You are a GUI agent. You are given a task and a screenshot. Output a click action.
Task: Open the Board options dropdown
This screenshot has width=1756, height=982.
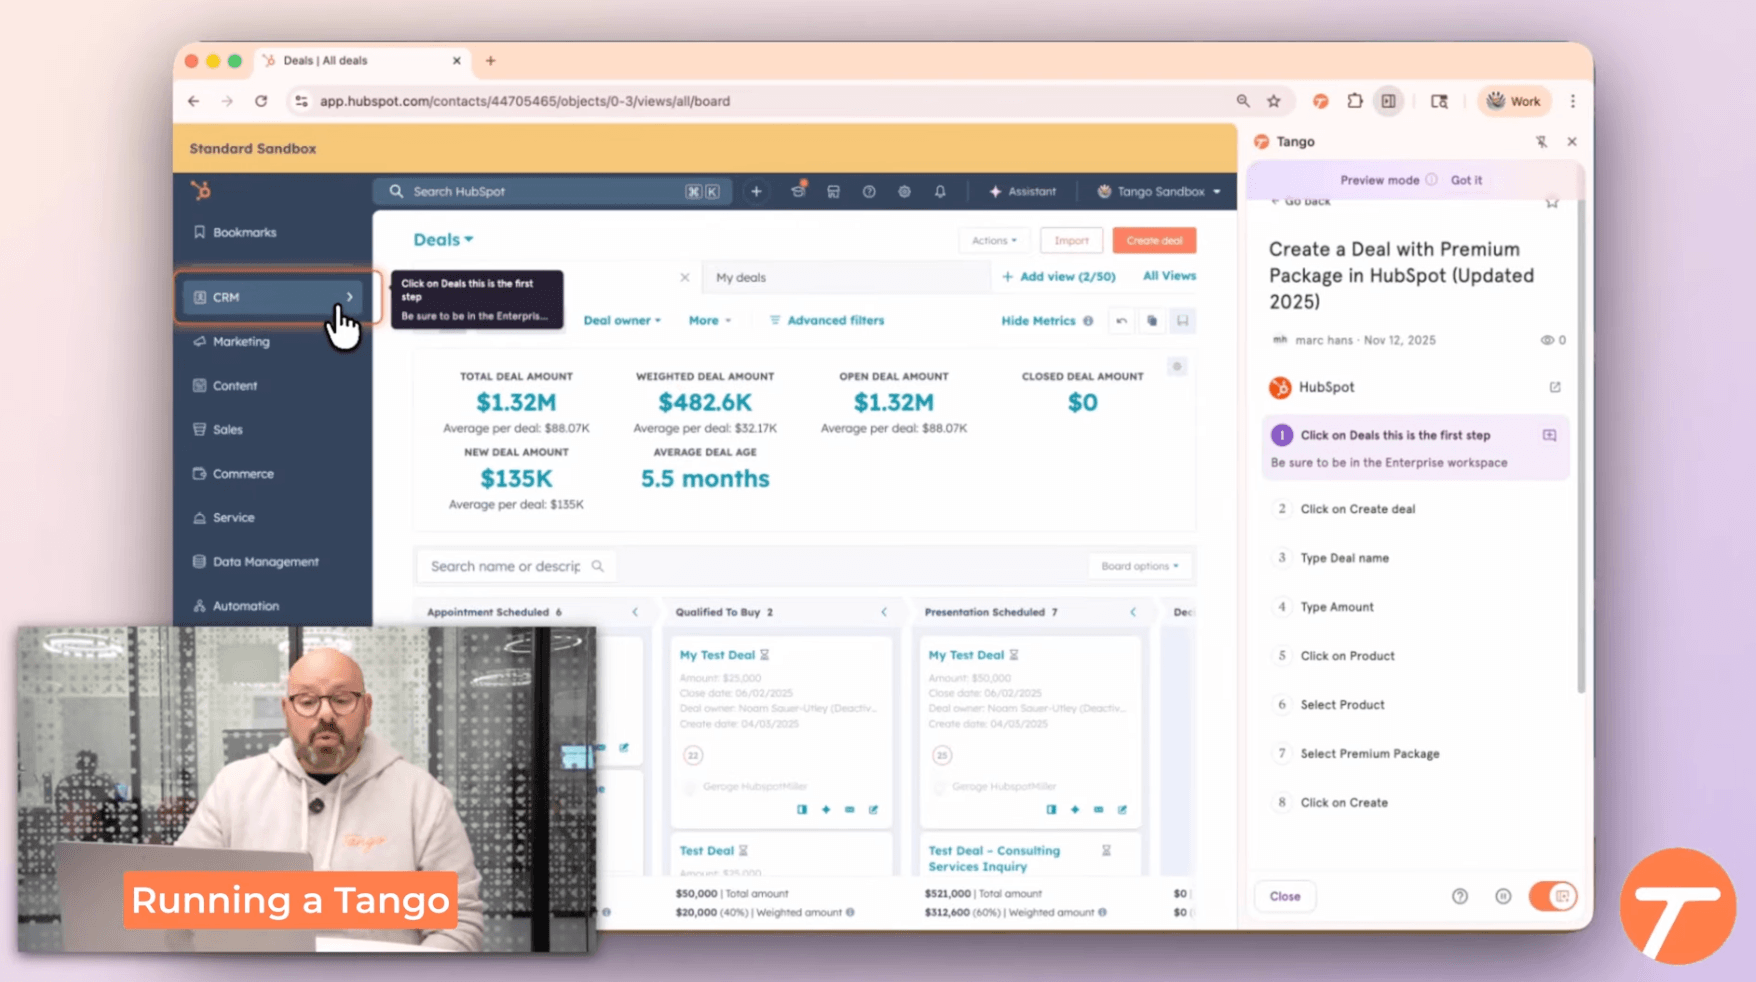point(1140,566)
